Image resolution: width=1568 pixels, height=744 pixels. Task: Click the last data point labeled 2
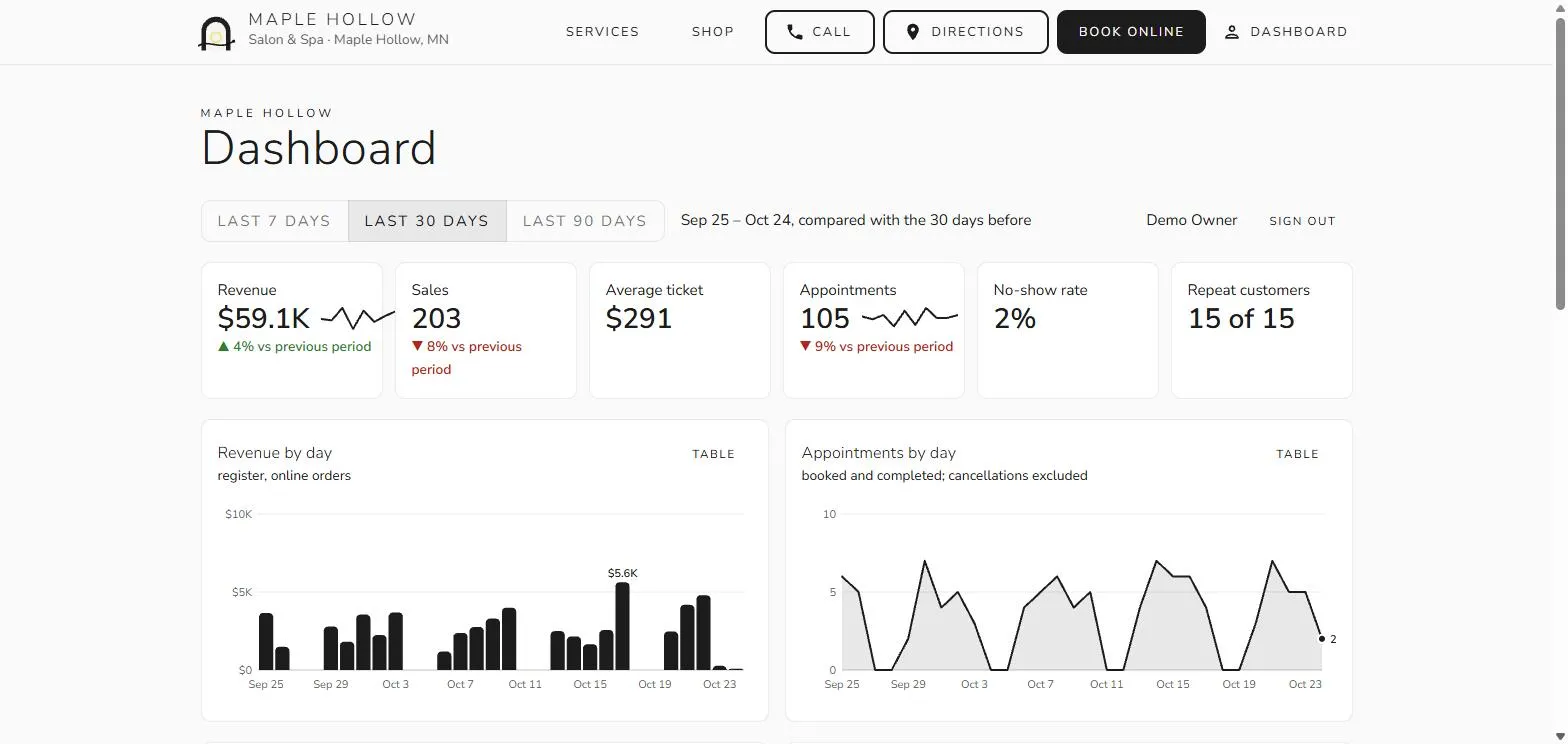point(1322,639)
